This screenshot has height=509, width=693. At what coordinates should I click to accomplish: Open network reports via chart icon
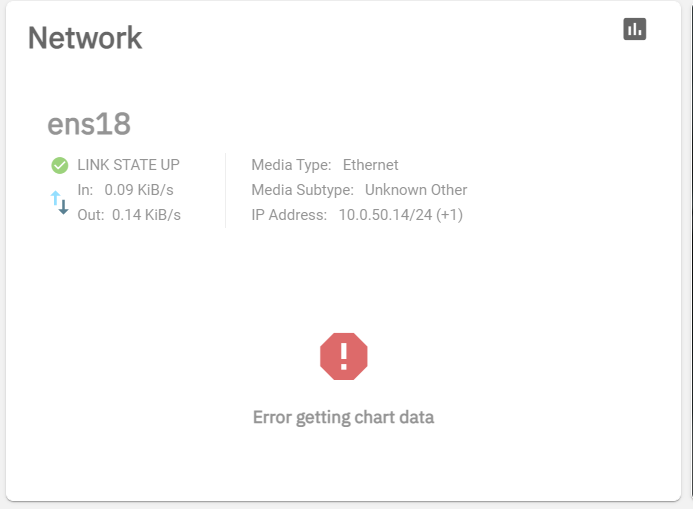click(635, 29)
